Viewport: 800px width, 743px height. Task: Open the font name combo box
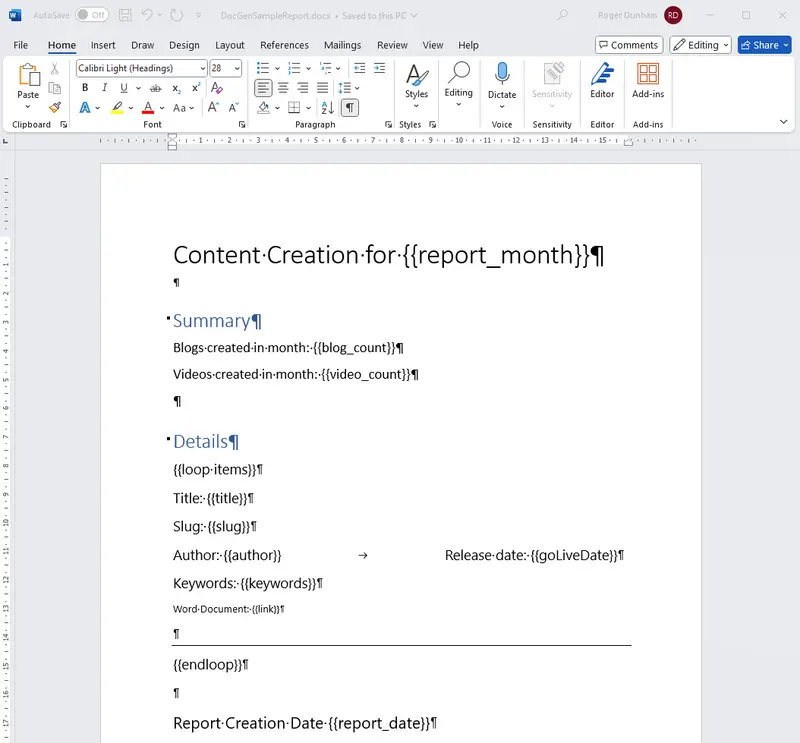(142, 68)
